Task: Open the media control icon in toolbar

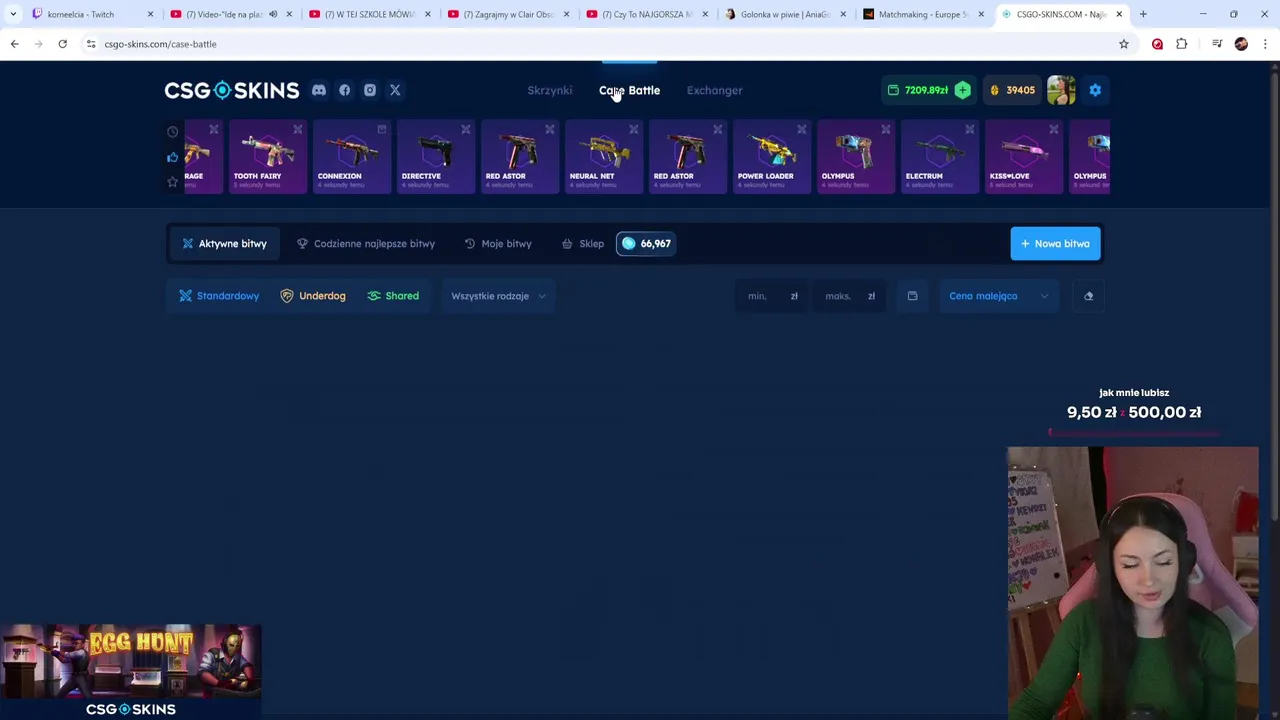Action: [x=1217, y=44]
